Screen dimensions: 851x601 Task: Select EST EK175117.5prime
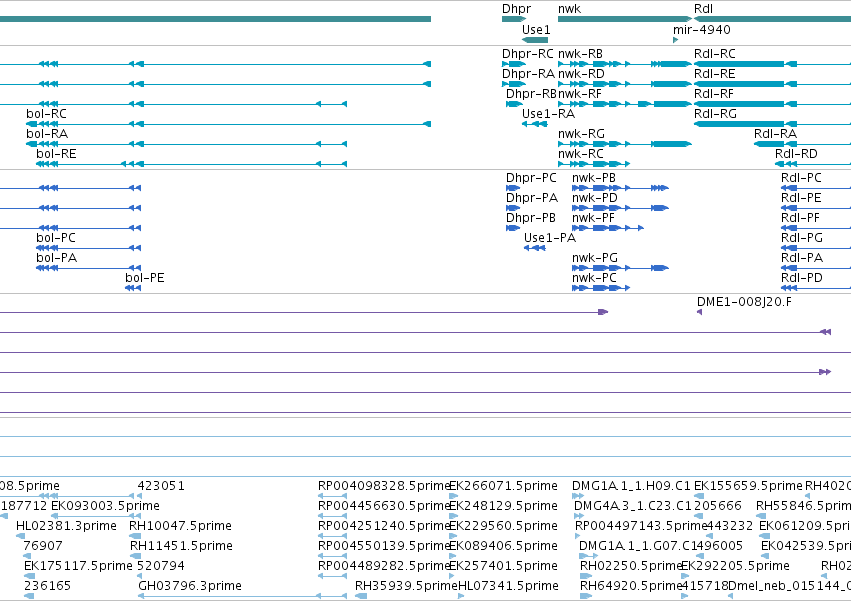(x=78, y=566)
